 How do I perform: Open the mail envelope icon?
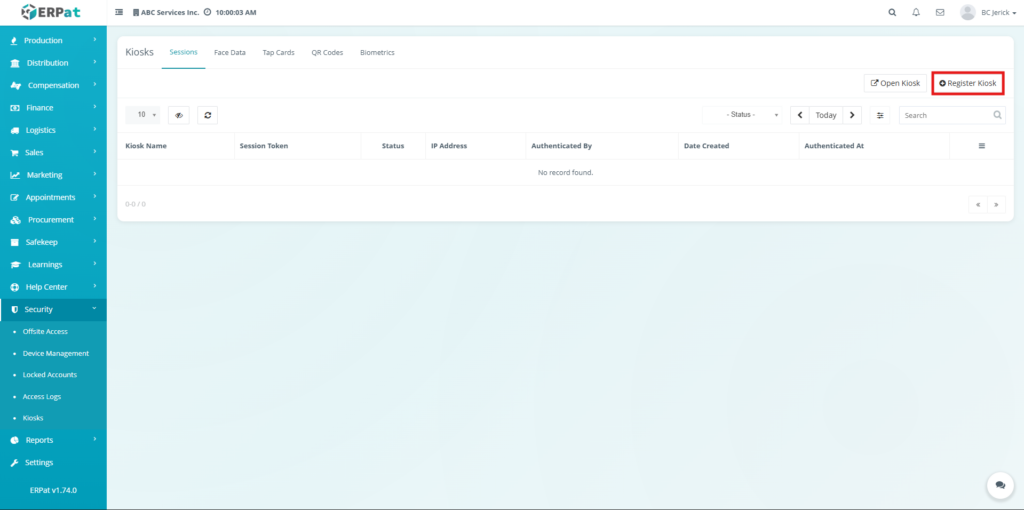(x=940, y=12)
